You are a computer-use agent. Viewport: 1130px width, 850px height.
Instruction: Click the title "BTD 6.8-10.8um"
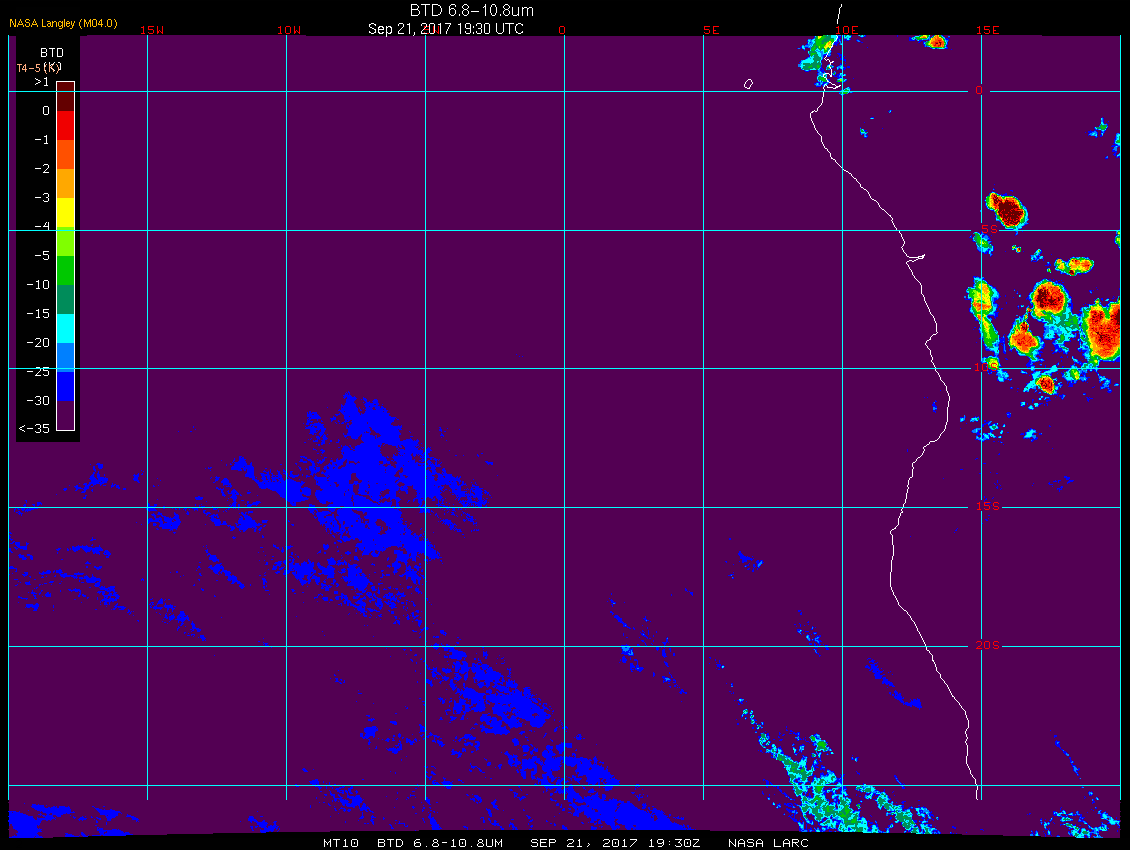[x=471, y=10]
